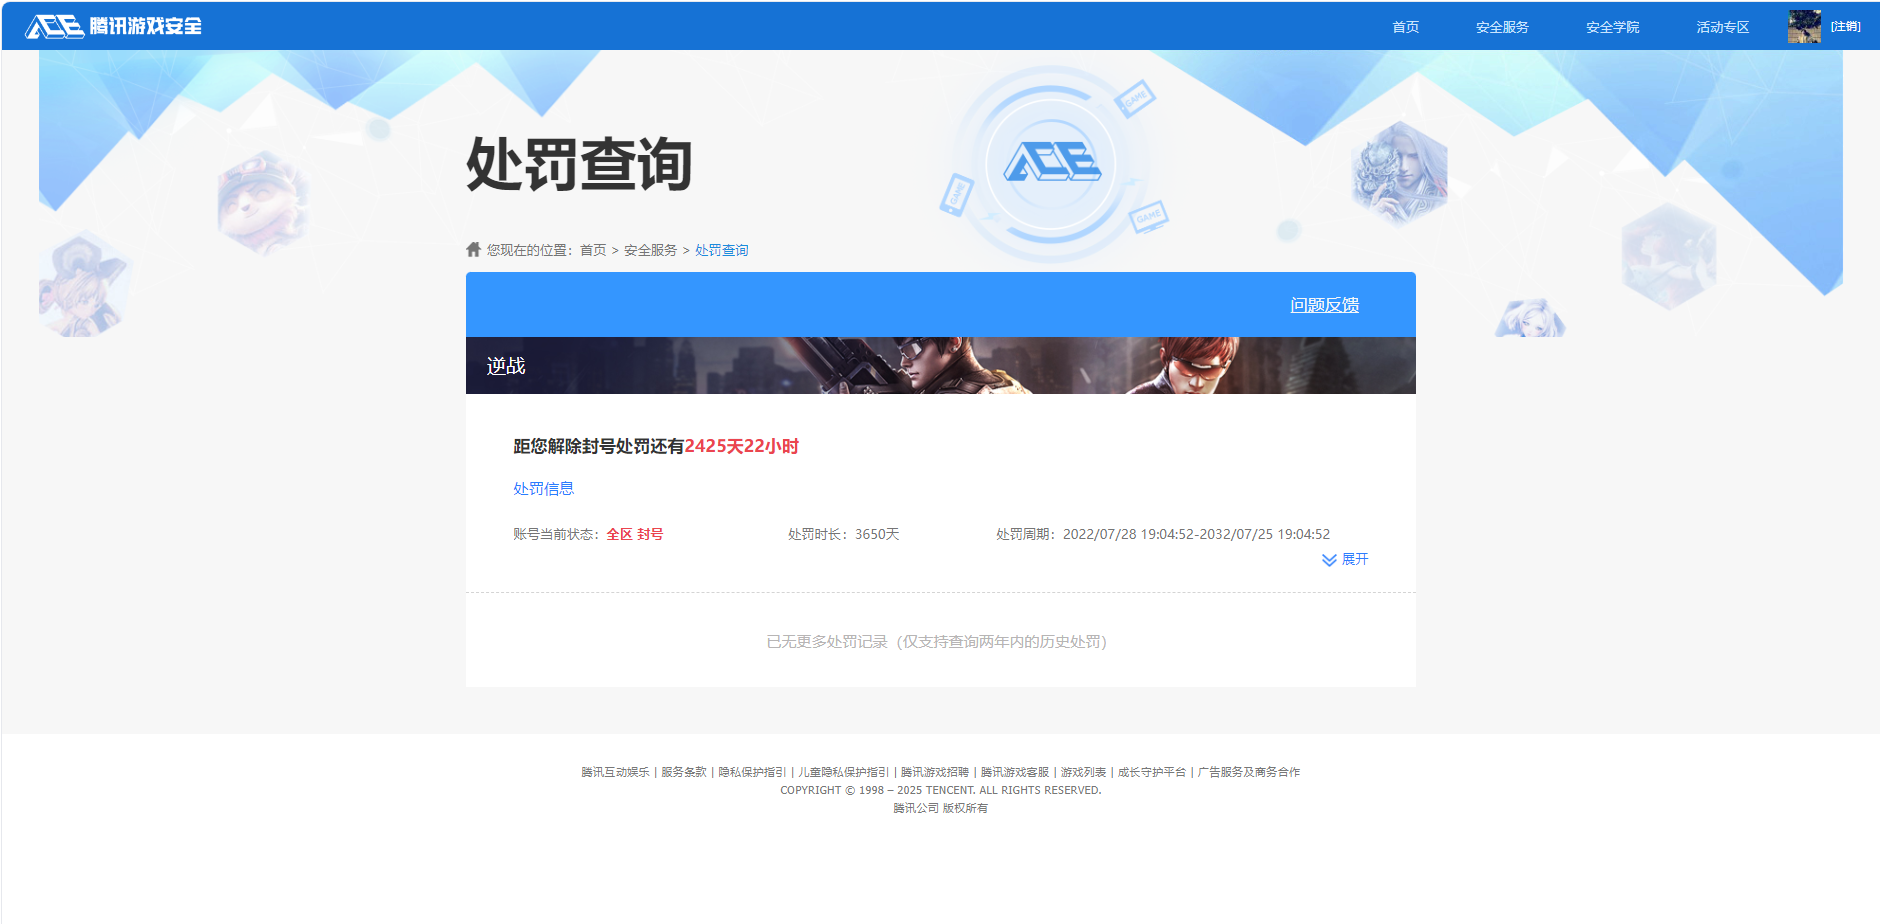Open the 安全学院 navigation menu
Image resolution: width=1880 pixels, height=924 pixels.
click(1612, 26)
